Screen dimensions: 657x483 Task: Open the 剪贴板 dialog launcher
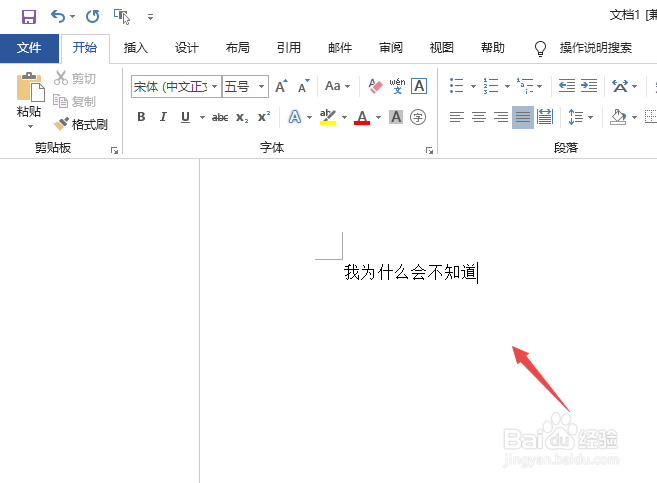114,150
